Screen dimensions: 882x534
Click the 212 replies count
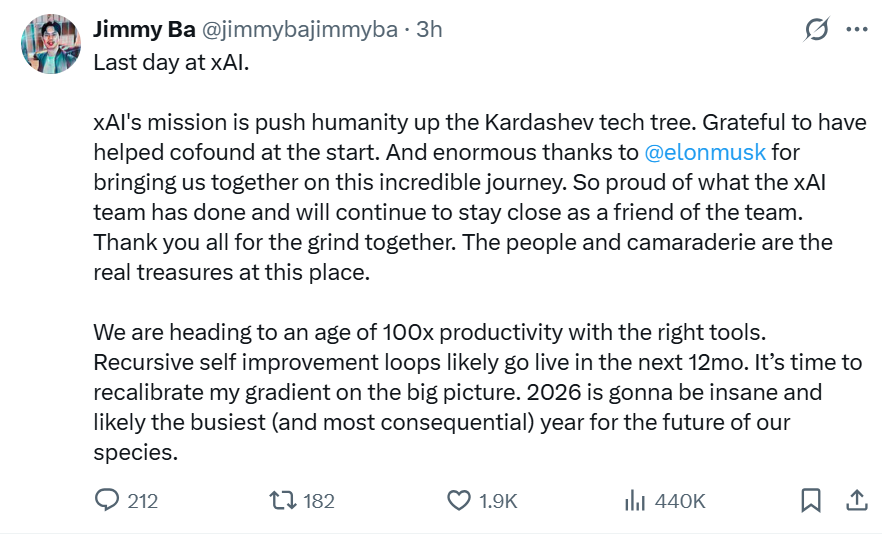[x=143, y=501]
